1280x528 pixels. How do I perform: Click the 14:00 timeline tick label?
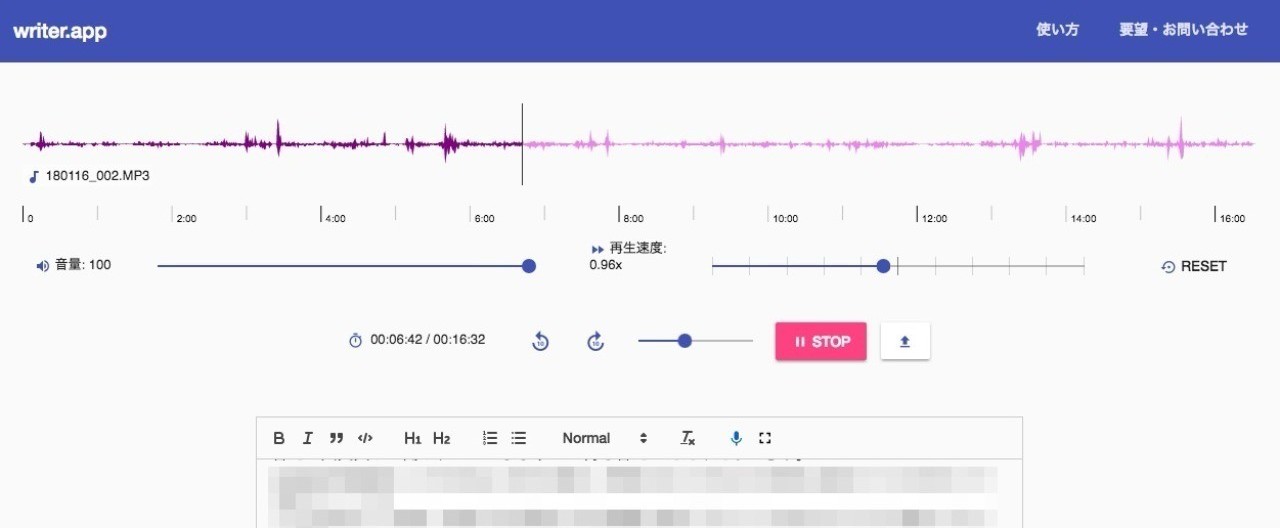coord(1083,218)
